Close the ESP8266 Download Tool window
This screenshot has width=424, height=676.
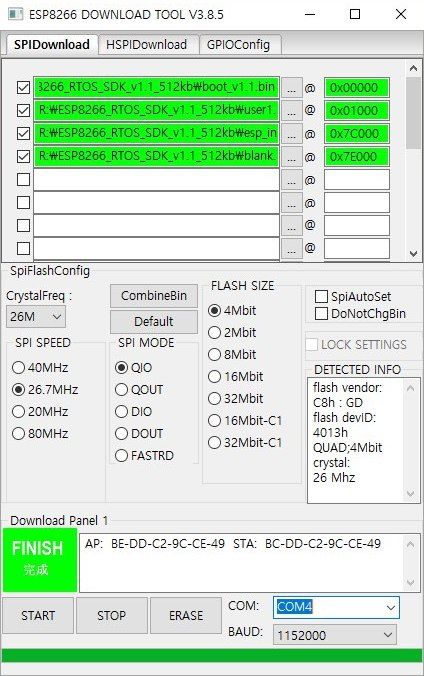[x=401, y=14]
